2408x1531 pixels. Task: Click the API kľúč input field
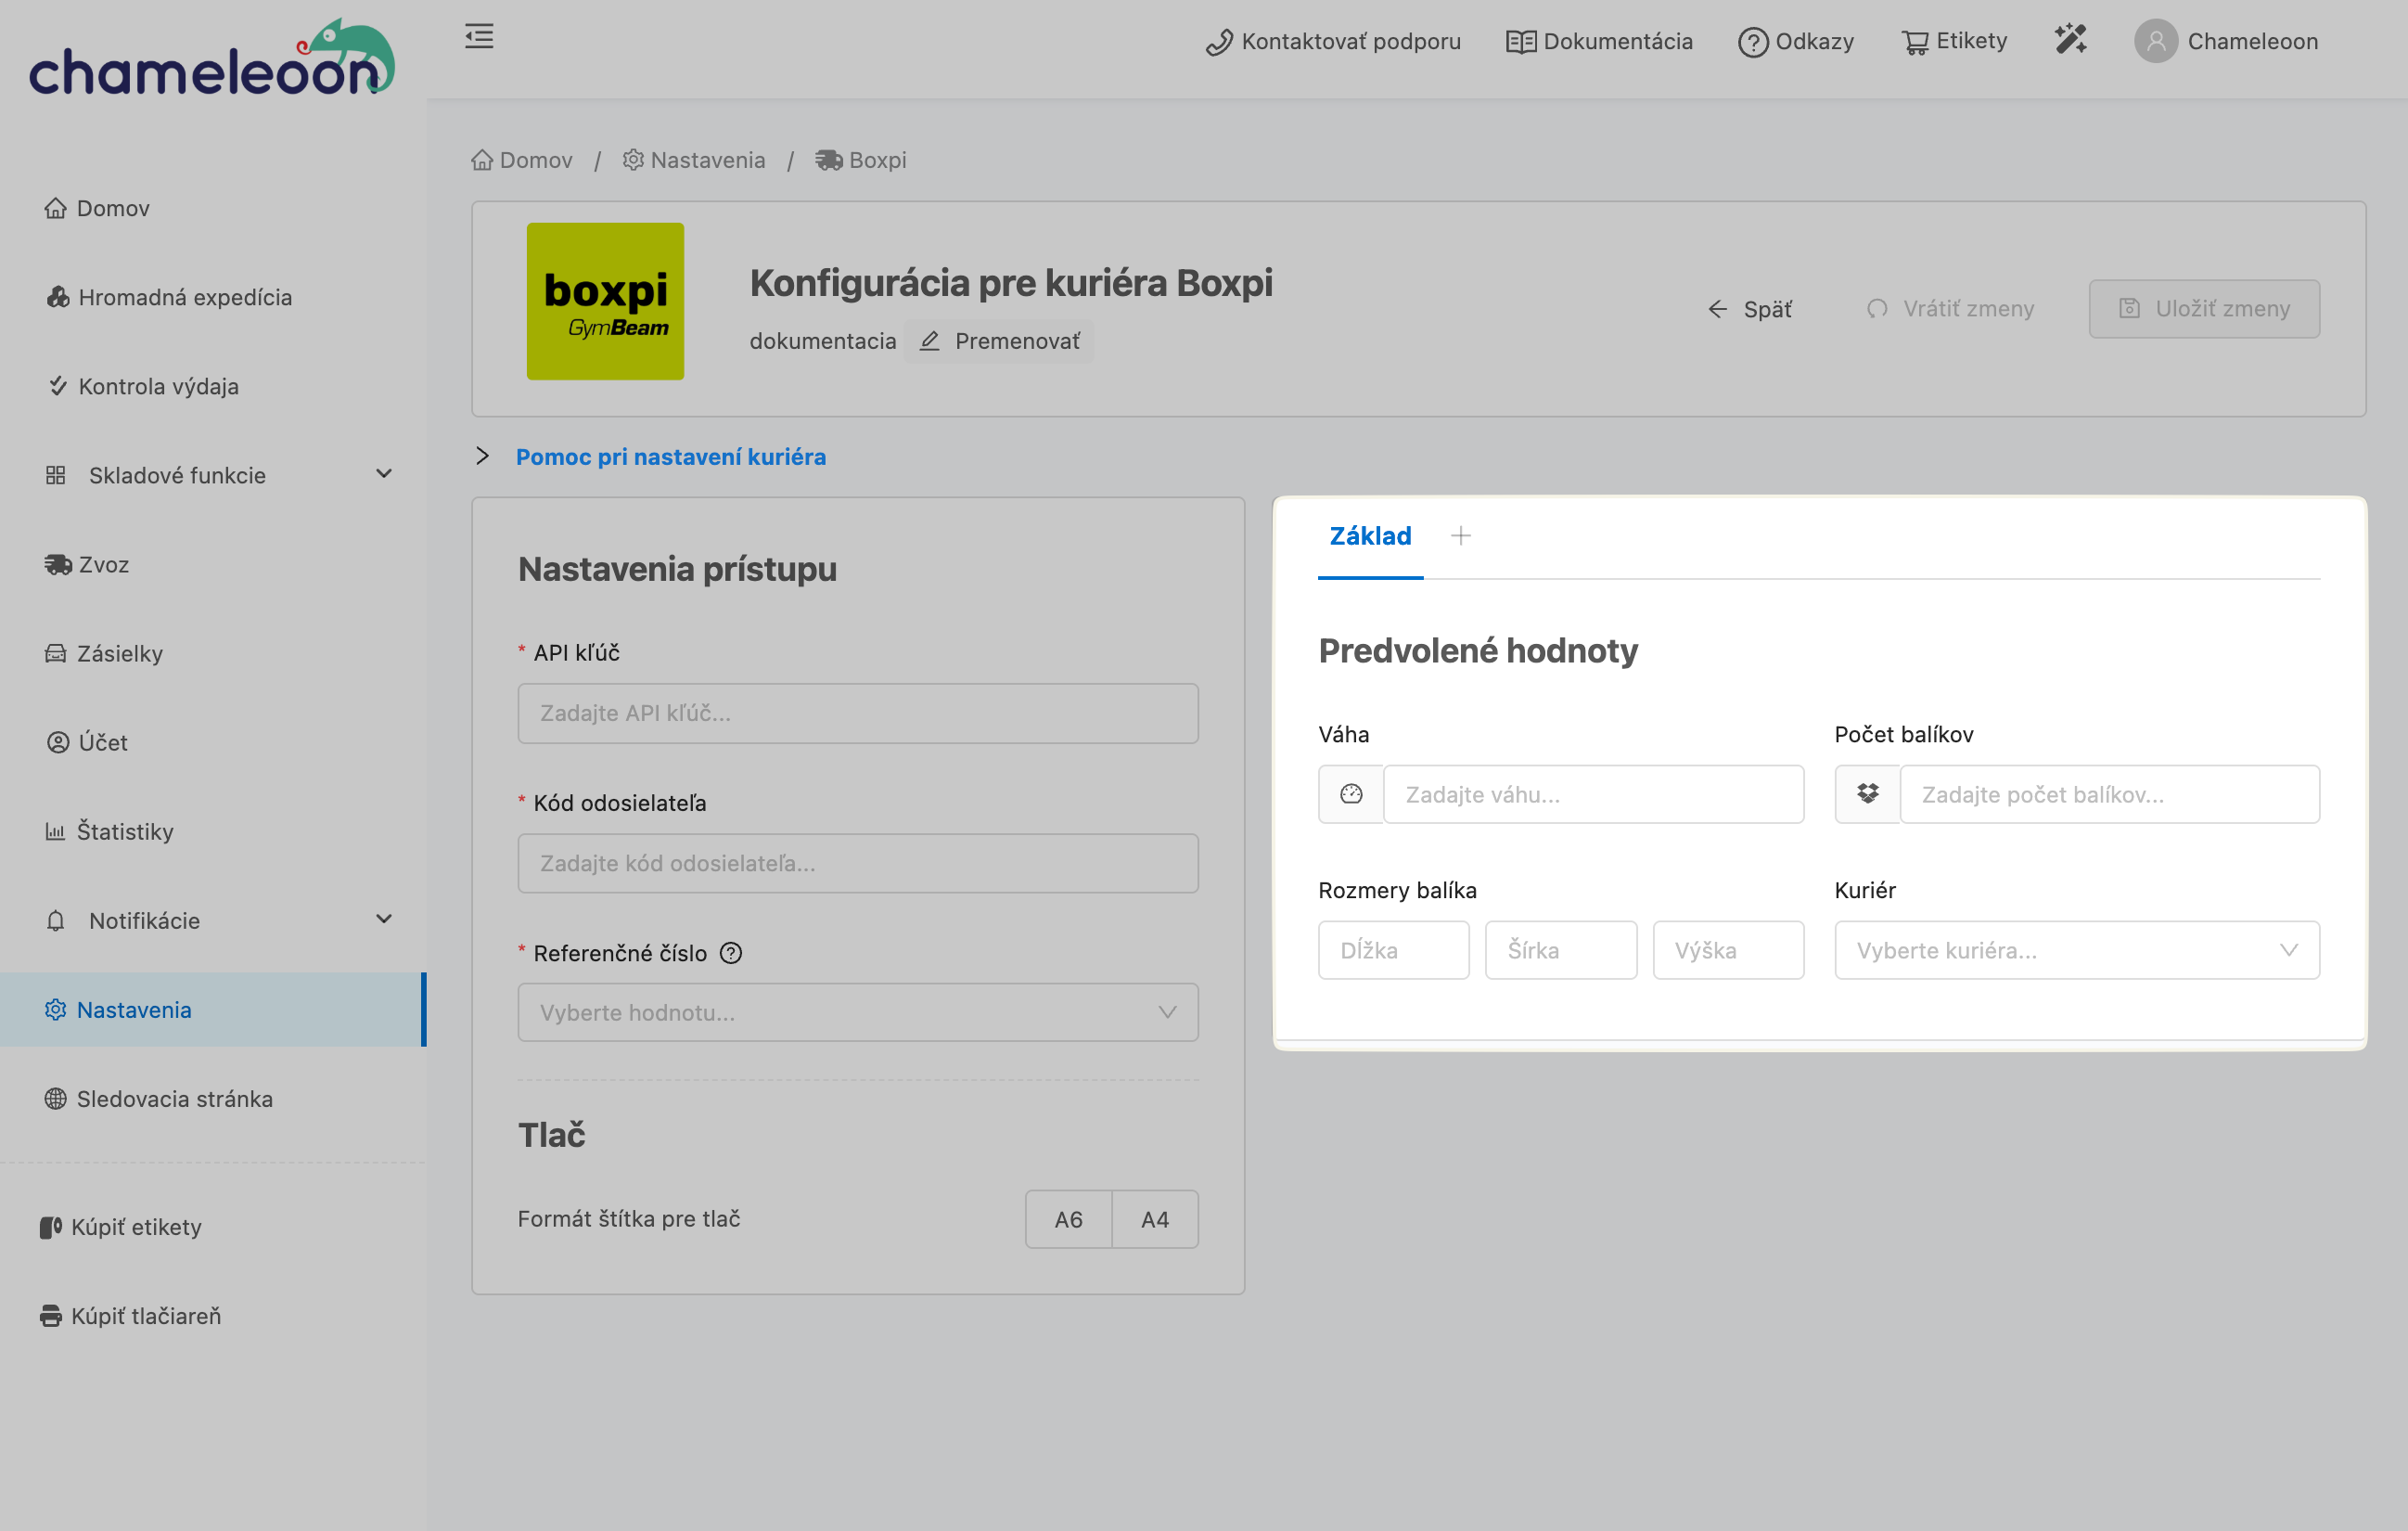(857, 713)
